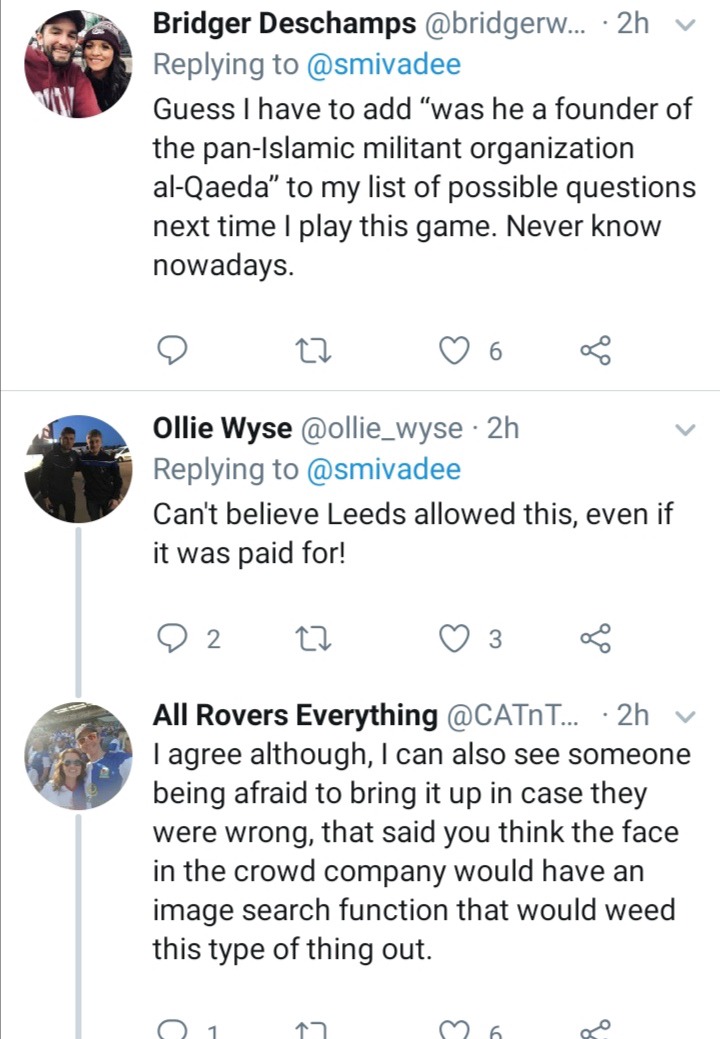720x1039 pixels.
Task: Tap @smivadee mention in Ollie Wyse's reply
Action: (384, 469)
